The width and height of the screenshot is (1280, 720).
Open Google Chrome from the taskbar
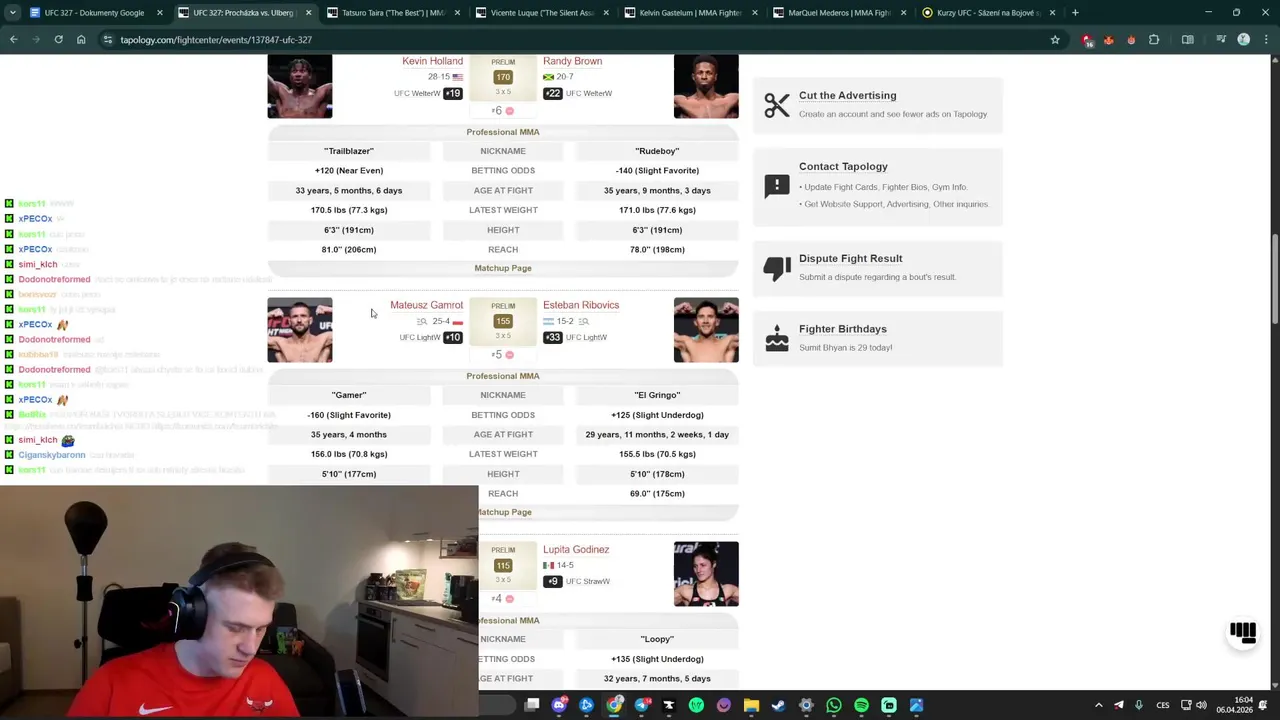614,705
